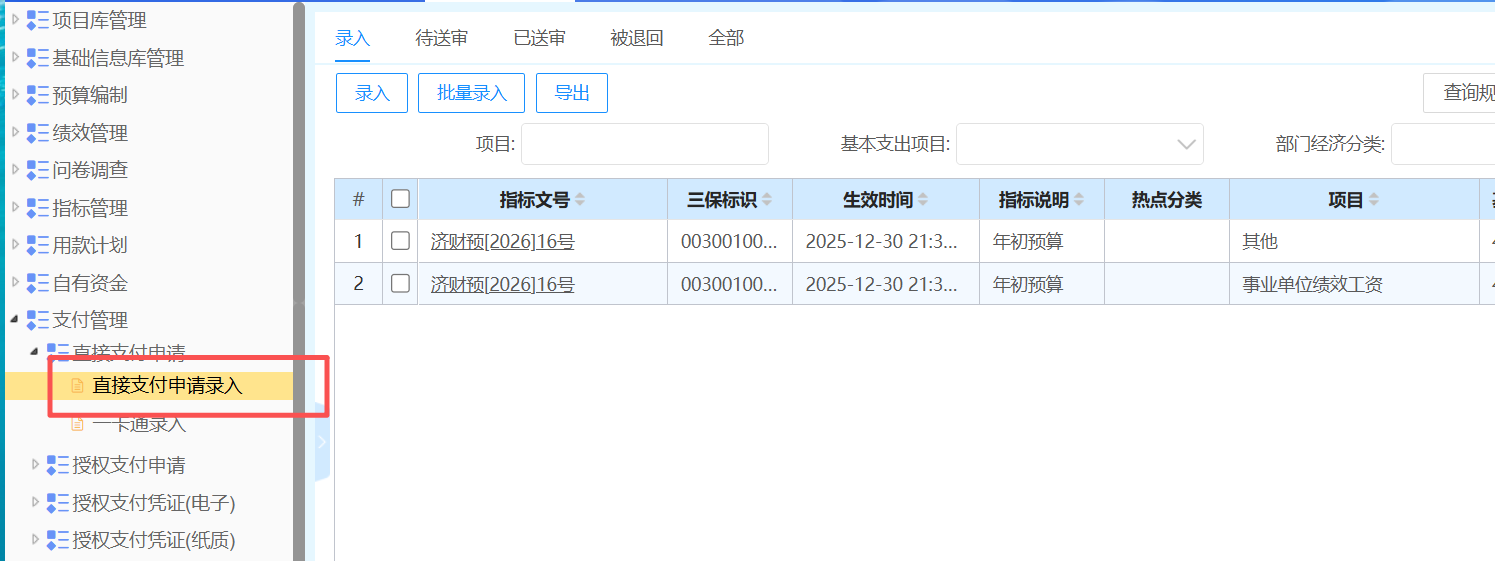This screenshot has width=1495, height=561.
Task: Click the 录入 button
Action: (372, 93)
